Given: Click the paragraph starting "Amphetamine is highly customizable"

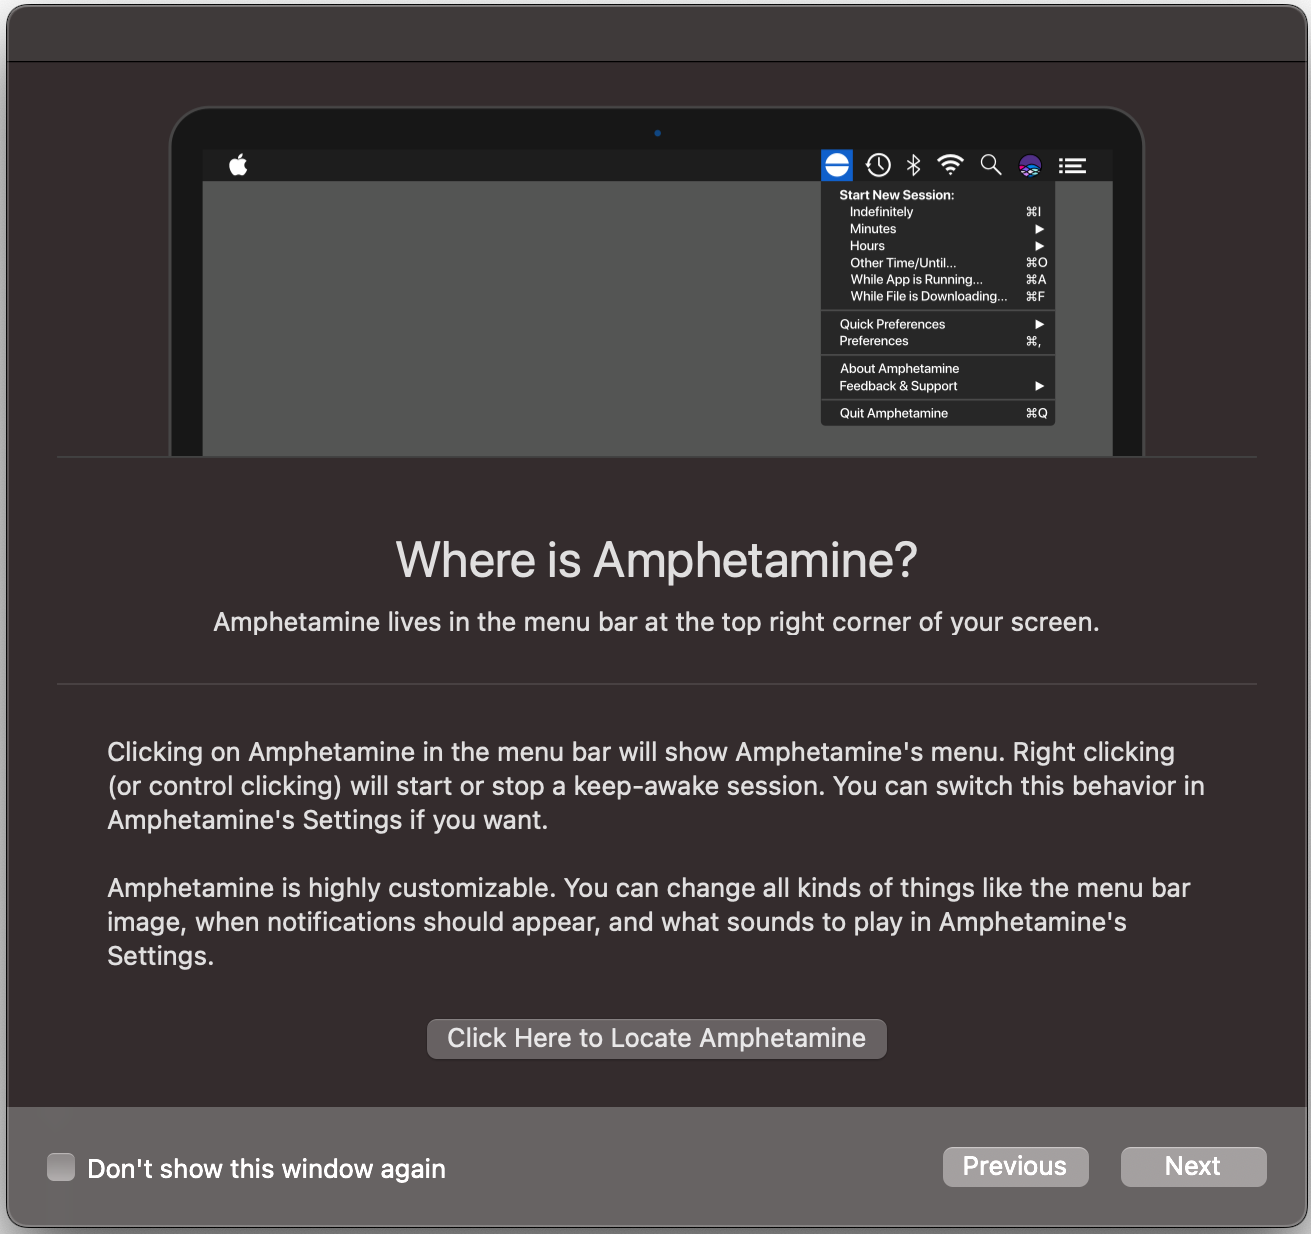Looking at the screenshot, I should coord(649,922).
